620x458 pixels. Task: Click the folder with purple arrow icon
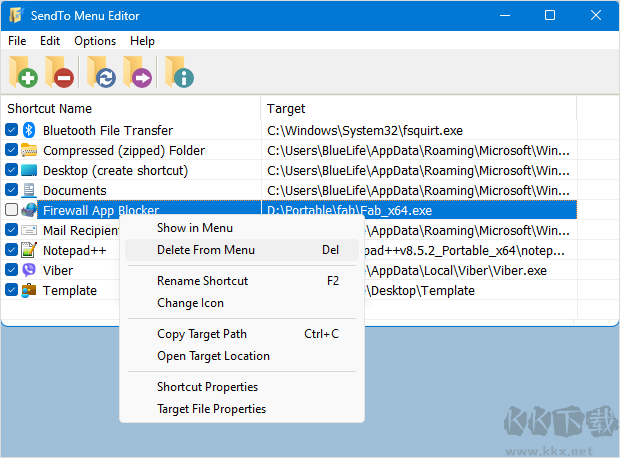click(x=137, y=72)
